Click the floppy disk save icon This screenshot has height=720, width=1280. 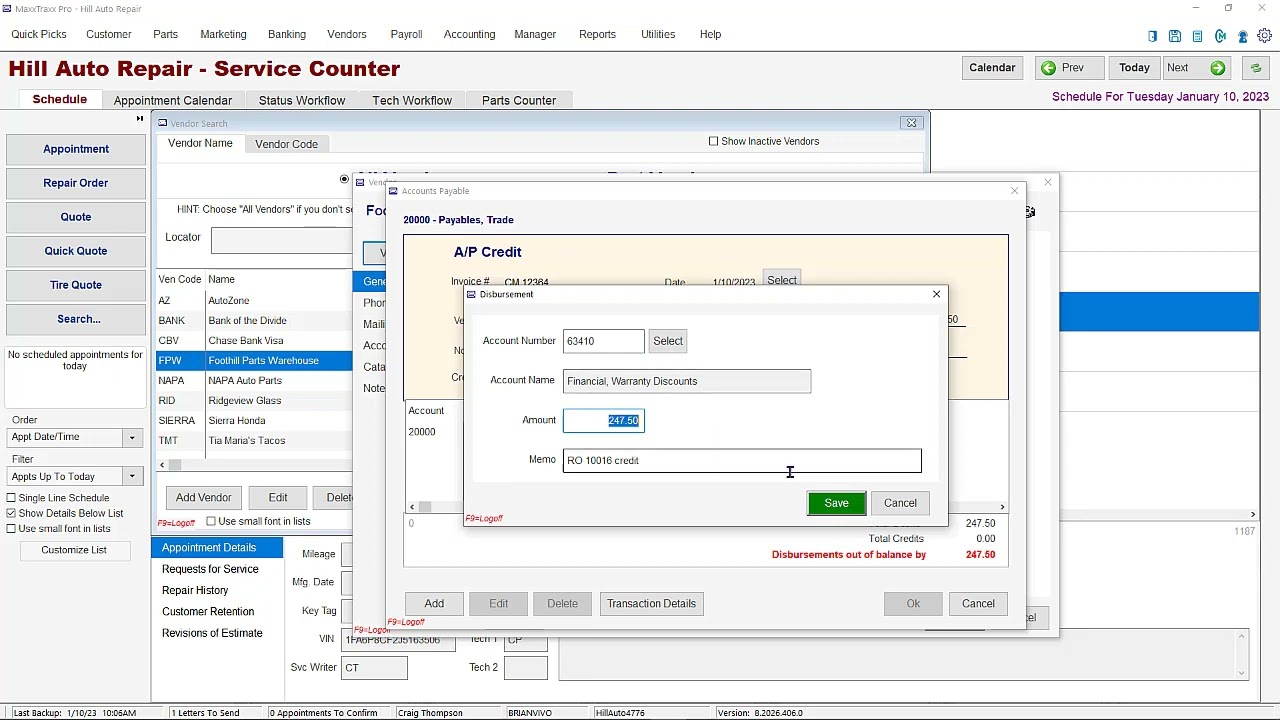pos(1175,36)
